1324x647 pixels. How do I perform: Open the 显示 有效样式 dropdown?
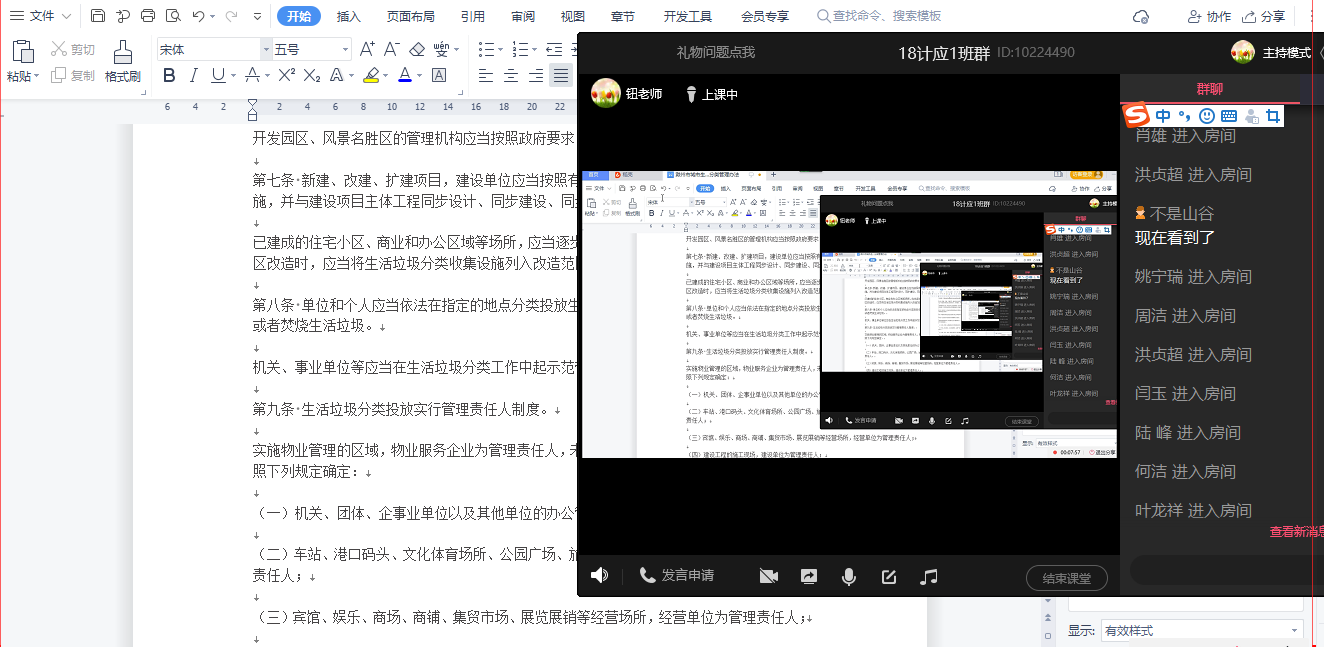coord(1296,631)
